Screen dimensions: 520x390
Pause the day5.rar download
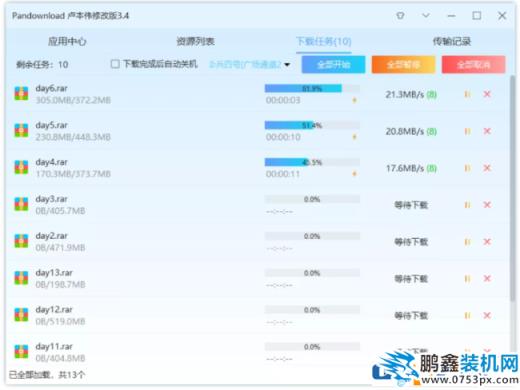point(467,131)
